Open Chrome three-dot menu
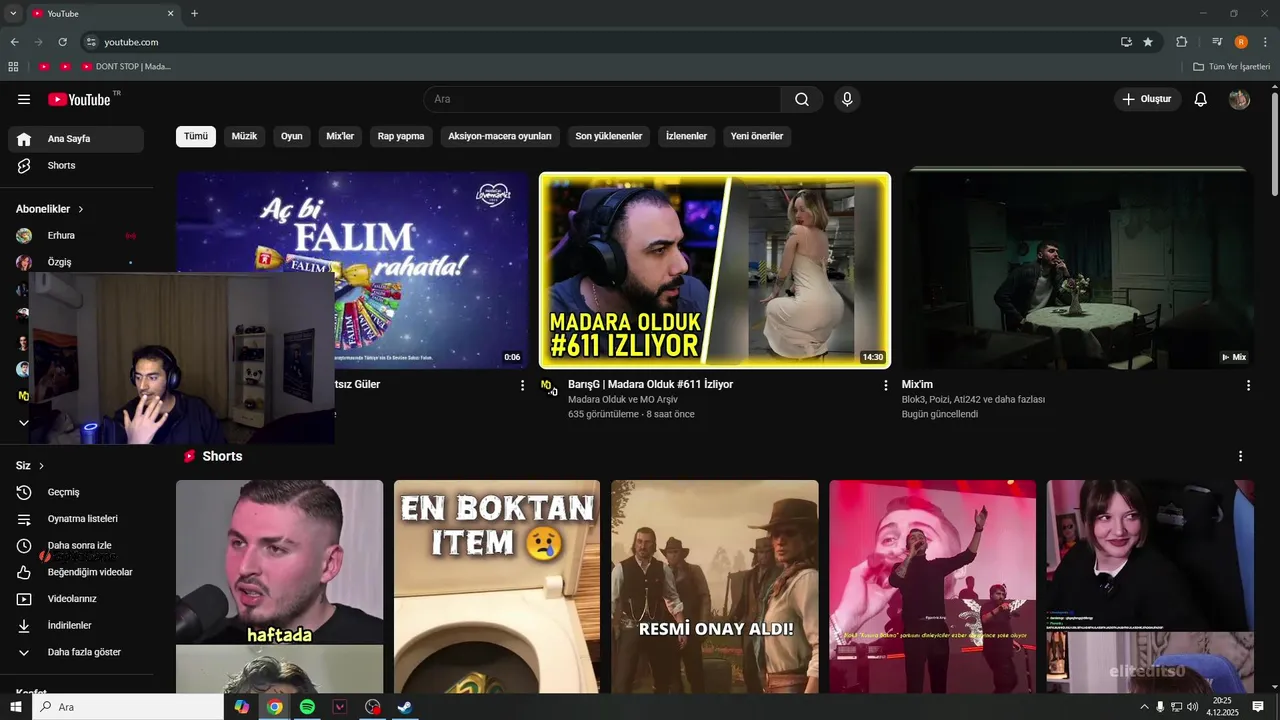Image resolution: width=1280 pixels, height=720 pixels. 1266,42
